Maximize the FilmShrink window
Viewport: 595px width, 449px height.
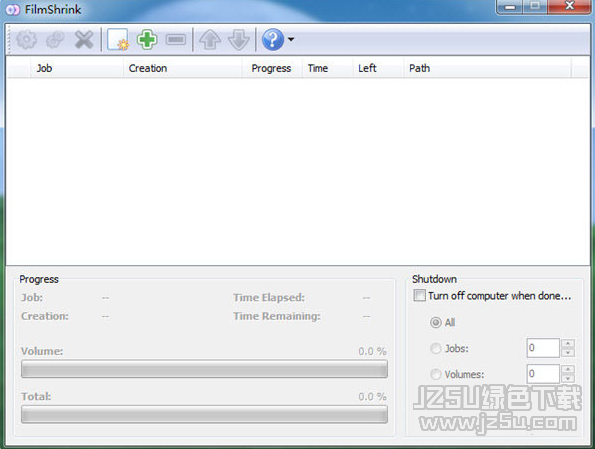pyautogui.click(x=535, y=7)
